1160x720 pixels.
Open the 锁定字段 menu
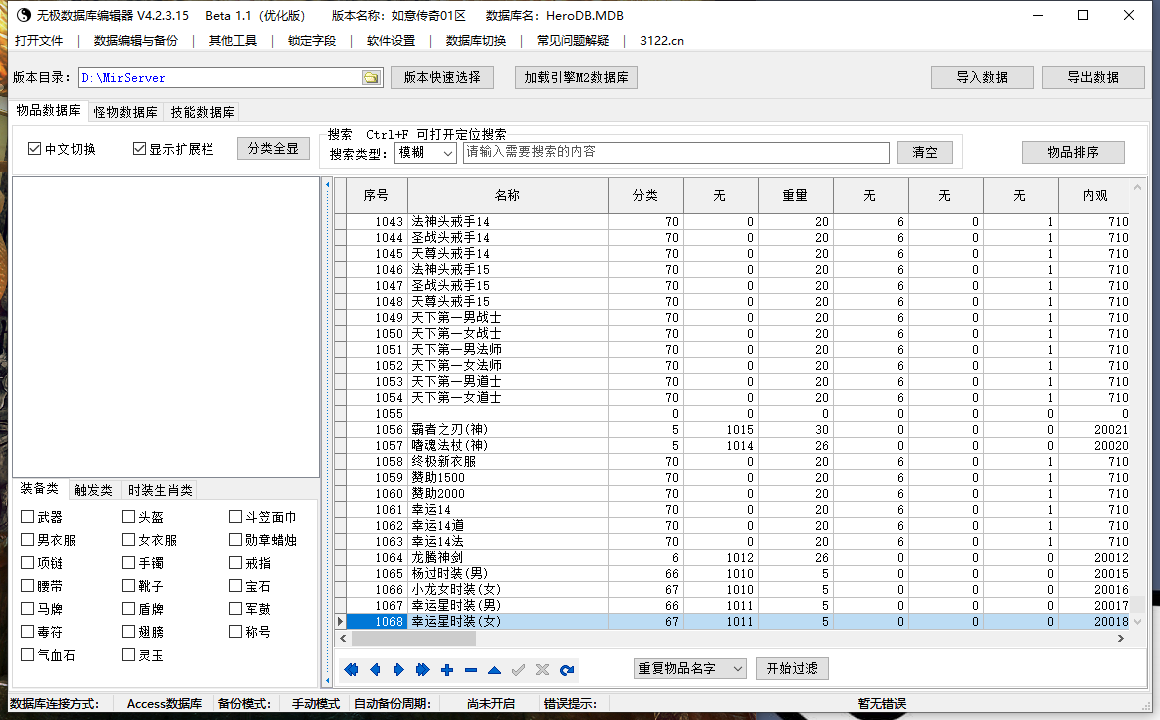(311, 41)
